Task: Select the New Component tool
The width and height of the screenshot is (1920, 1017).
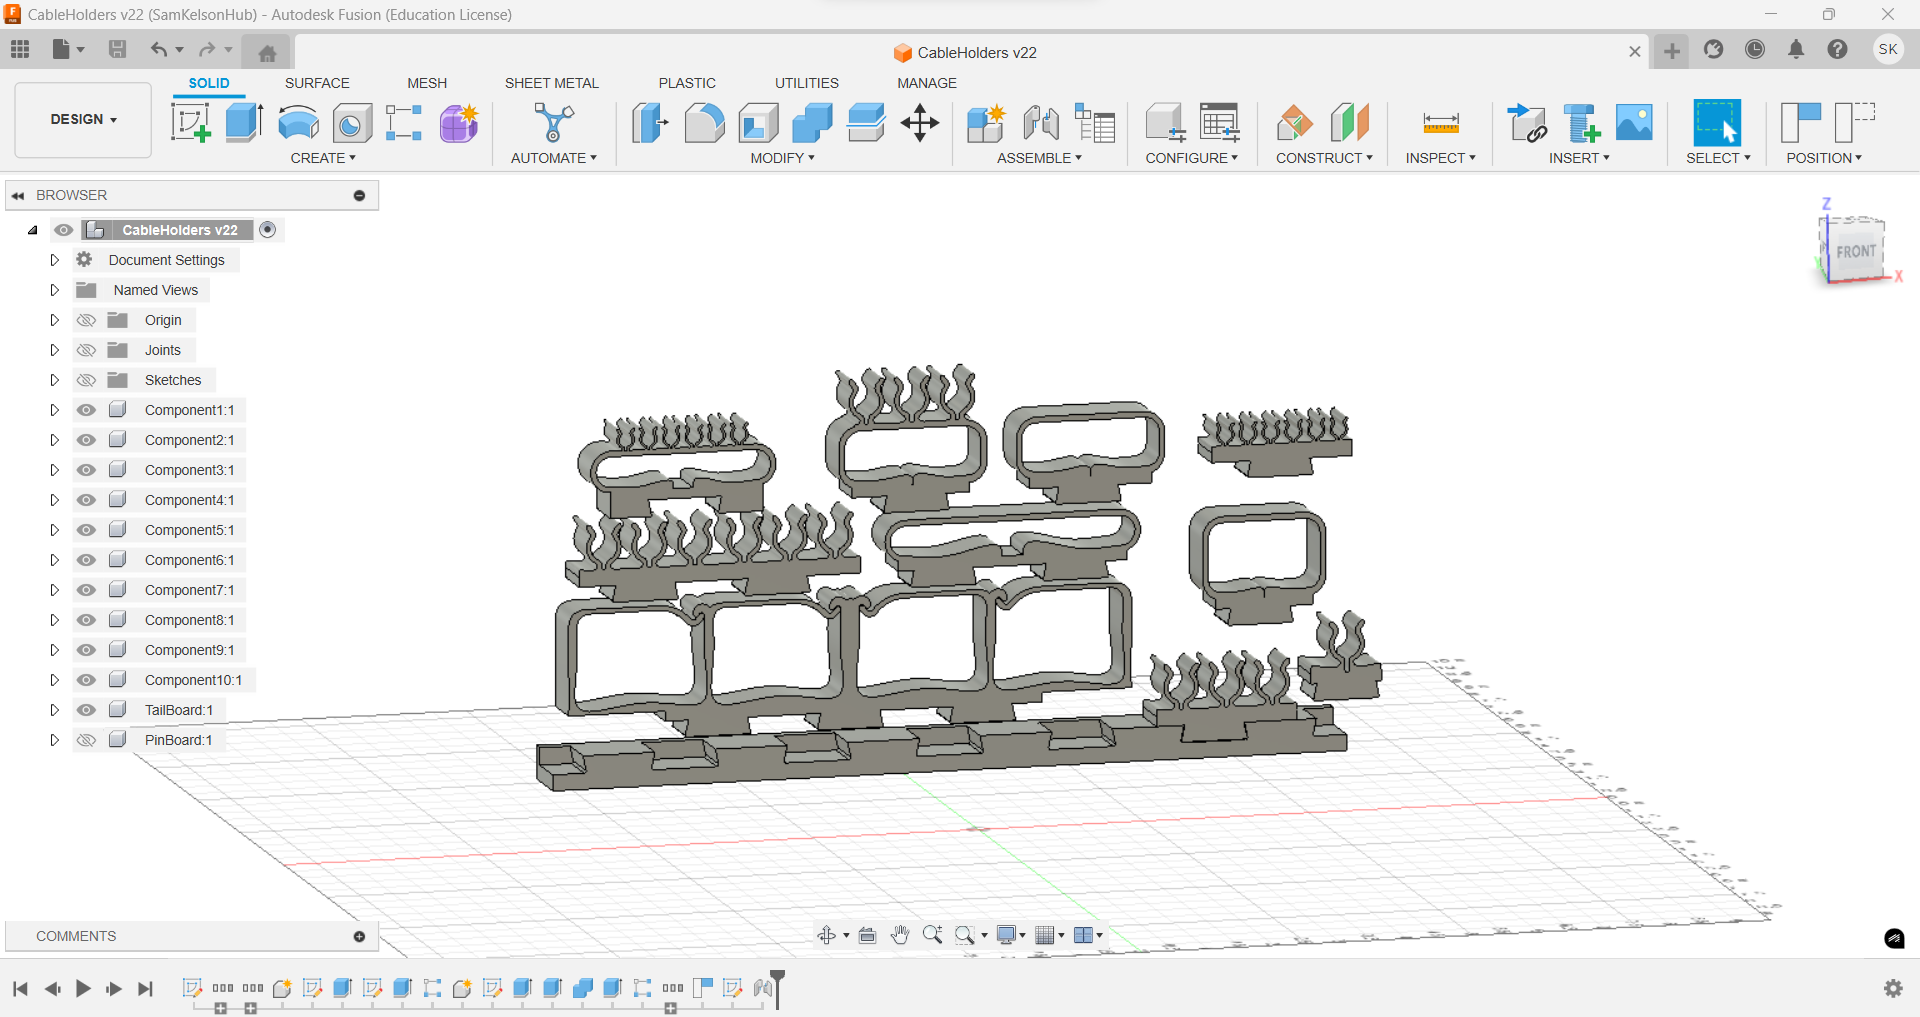Action: click(986, 123)
